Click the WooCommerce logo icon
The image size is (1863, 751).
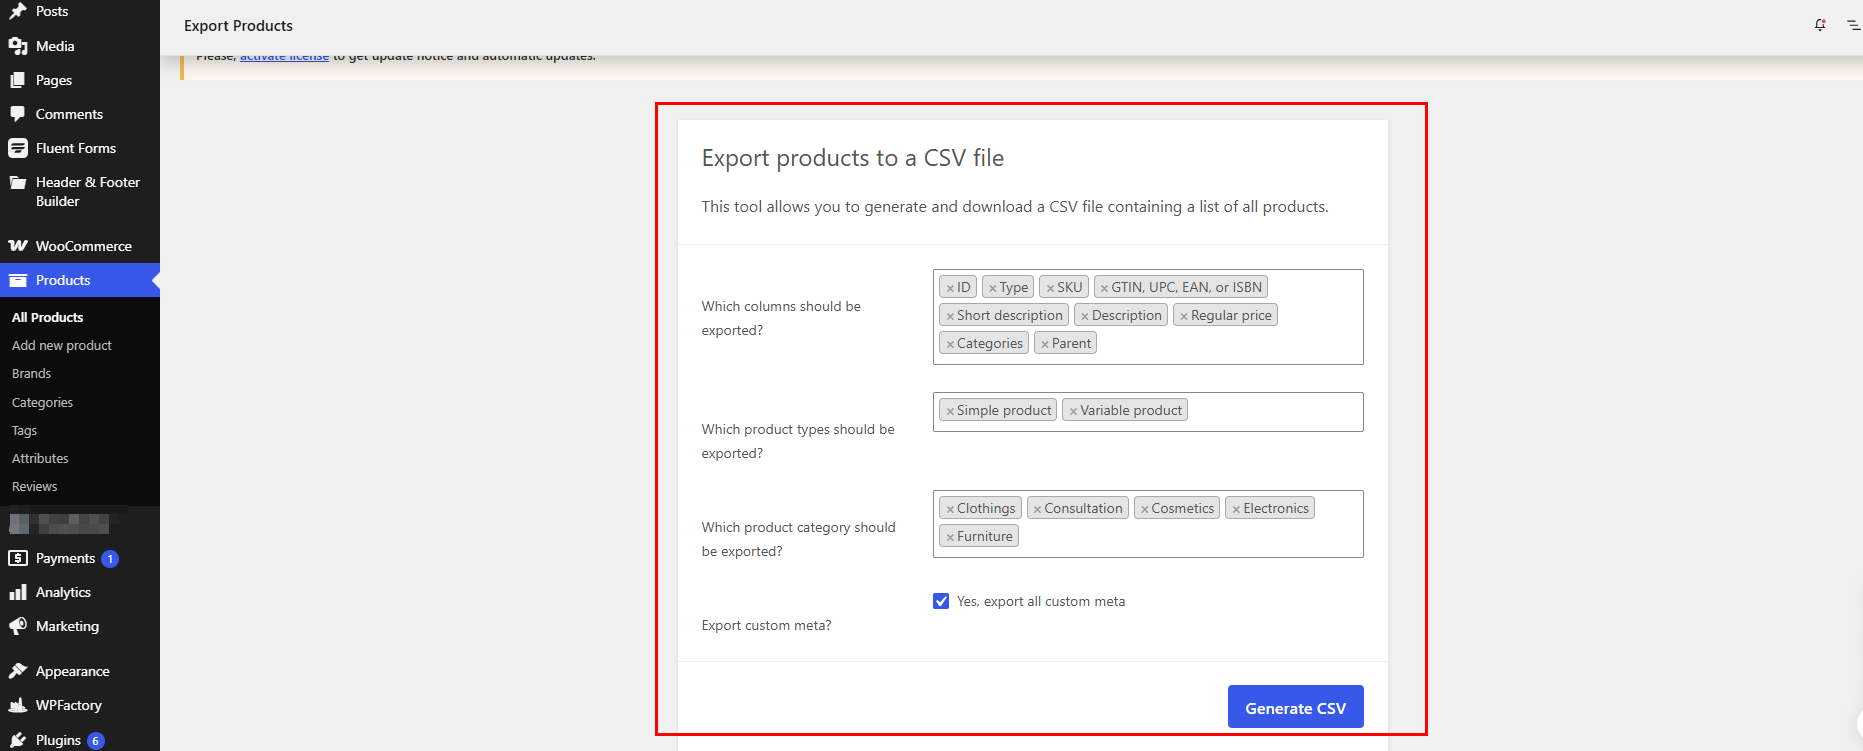point(18,246)
